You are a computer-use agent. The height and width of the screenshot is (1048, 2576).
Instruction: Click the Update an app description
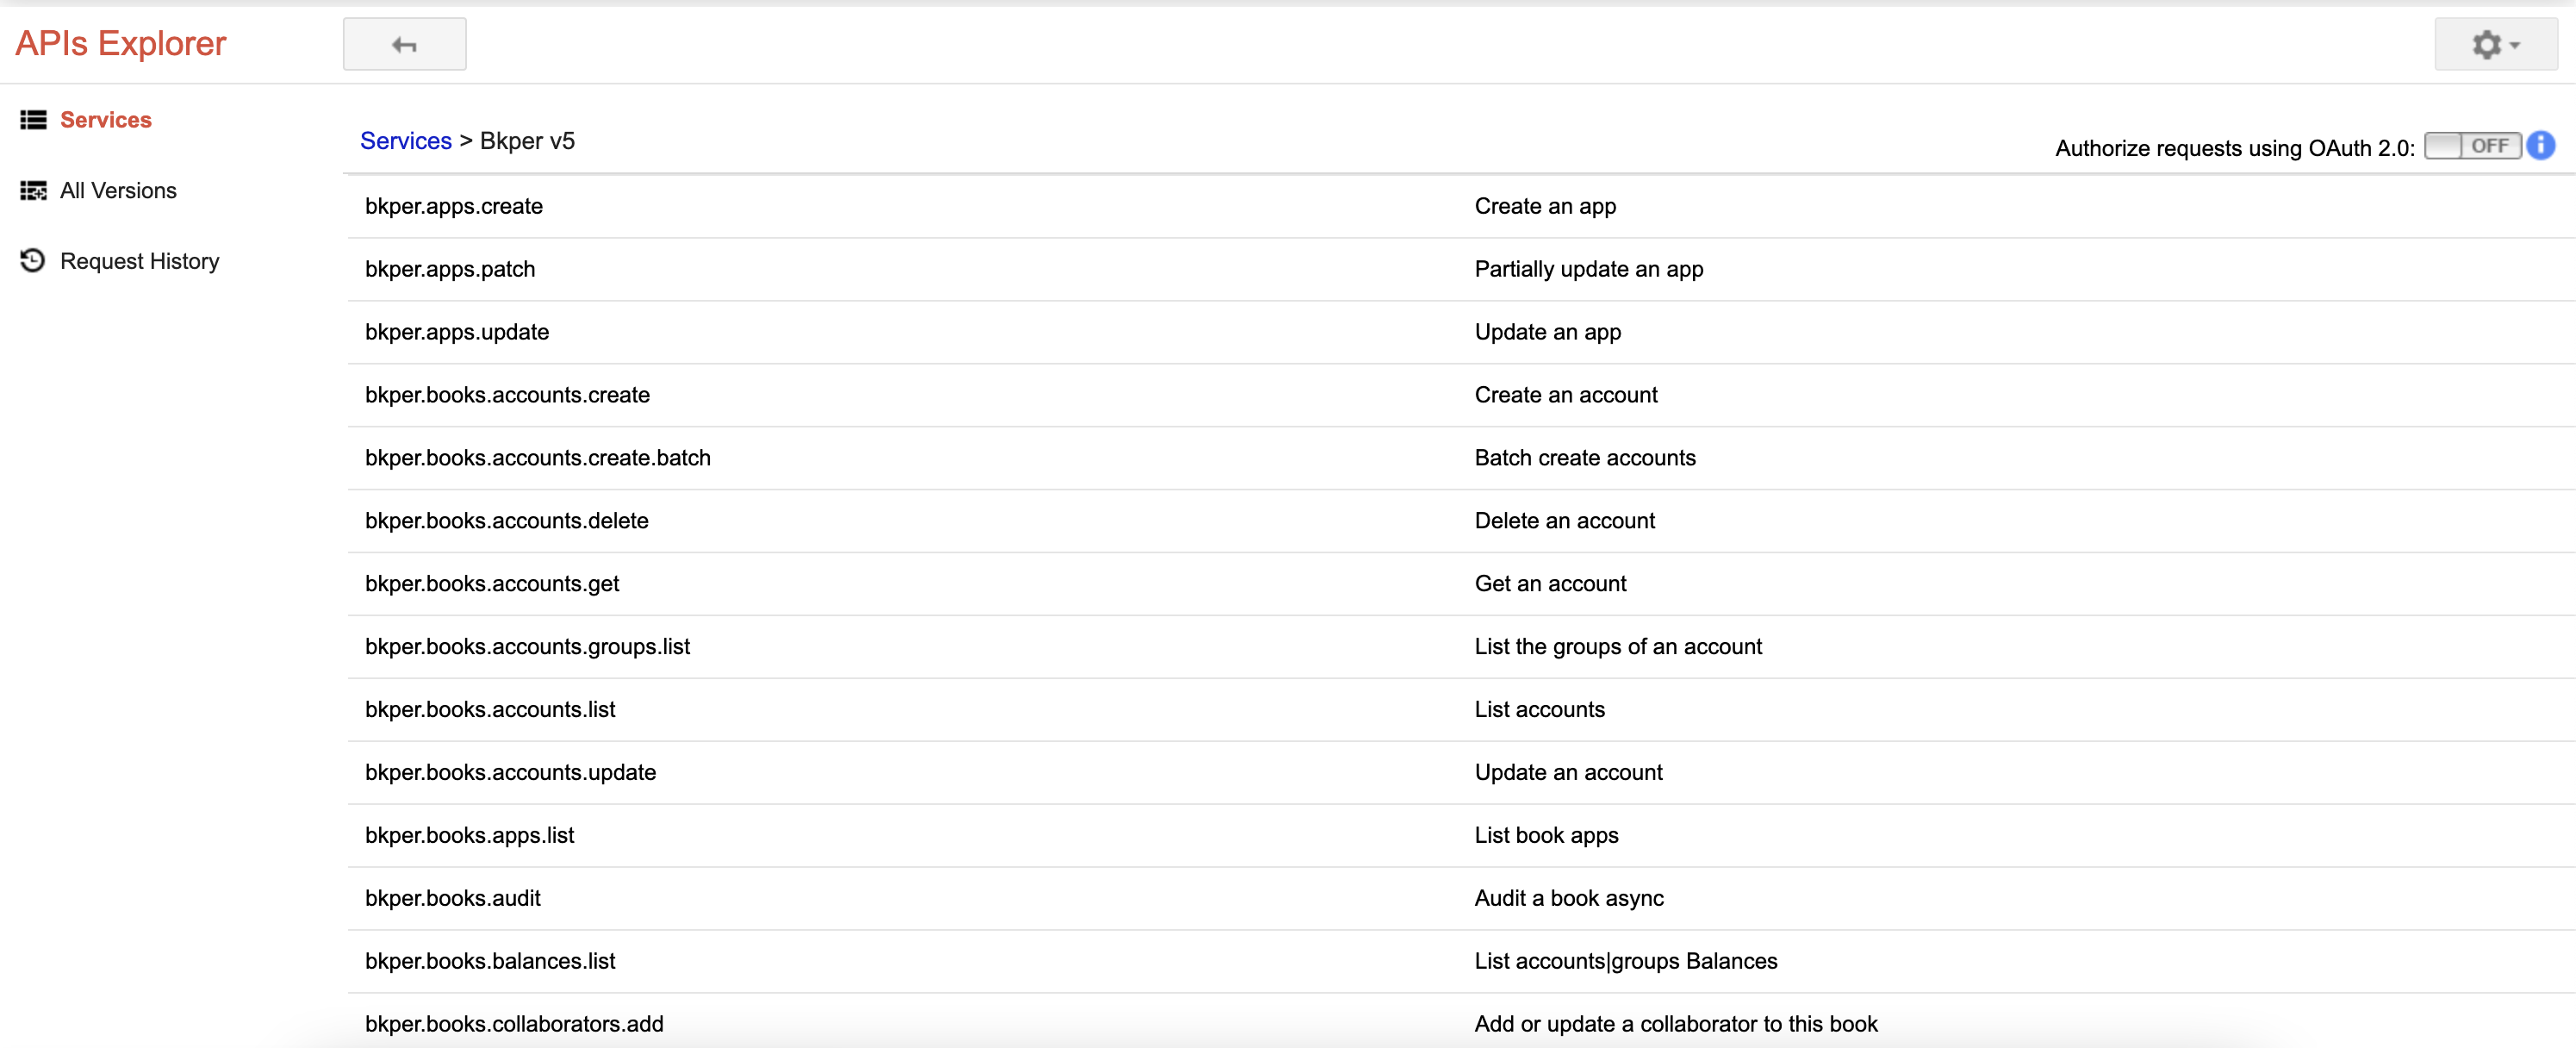[x=1547, y=331]
